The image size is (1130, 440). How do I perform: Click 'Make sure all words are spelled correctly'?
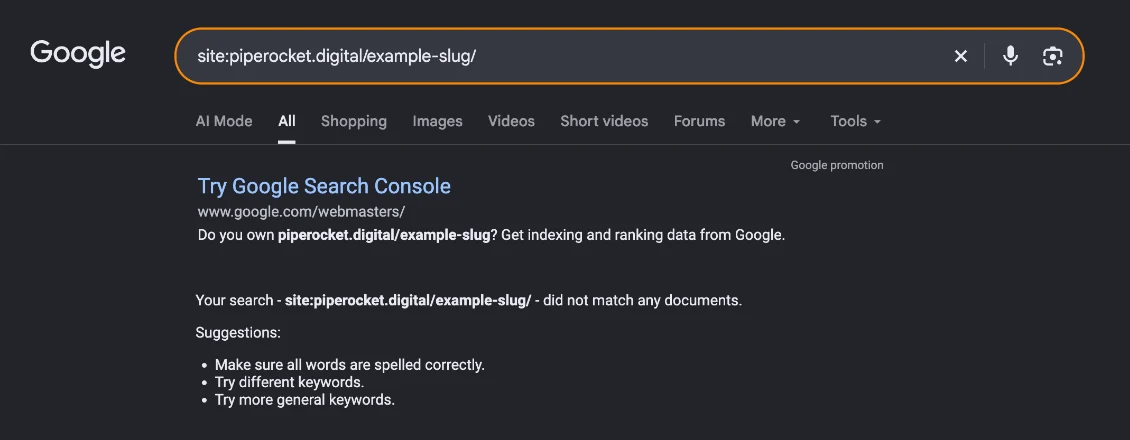[x=350, y=365]
